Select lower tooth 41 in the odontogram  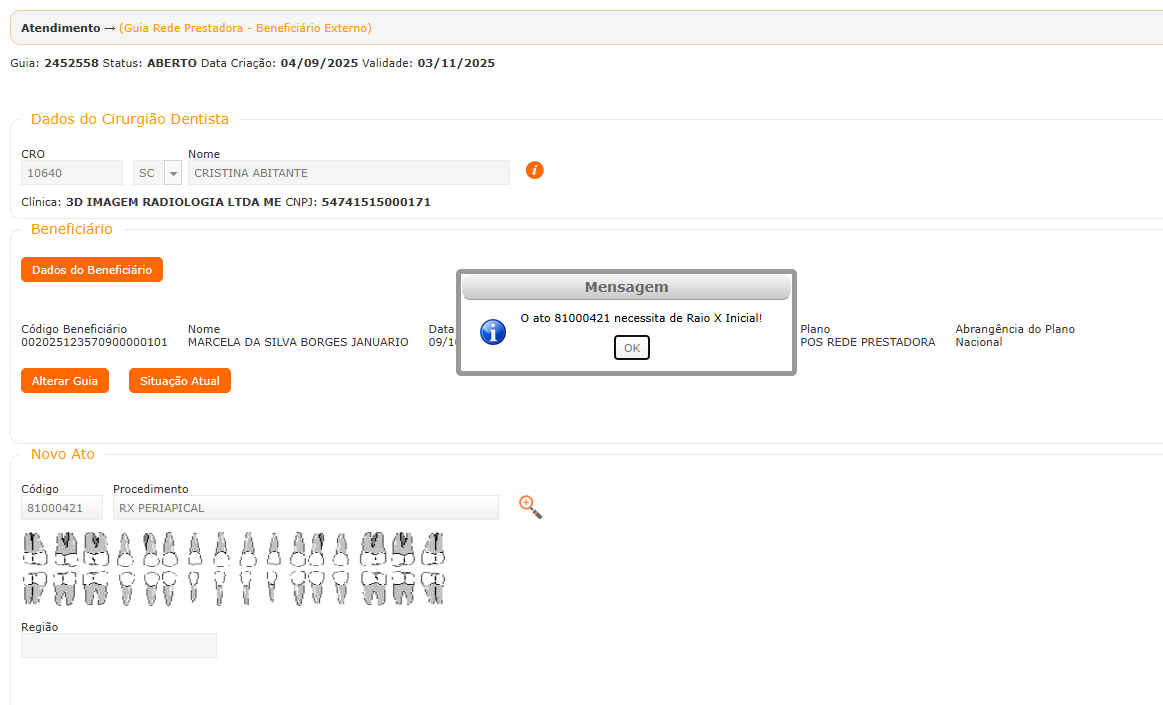(220, 588)
